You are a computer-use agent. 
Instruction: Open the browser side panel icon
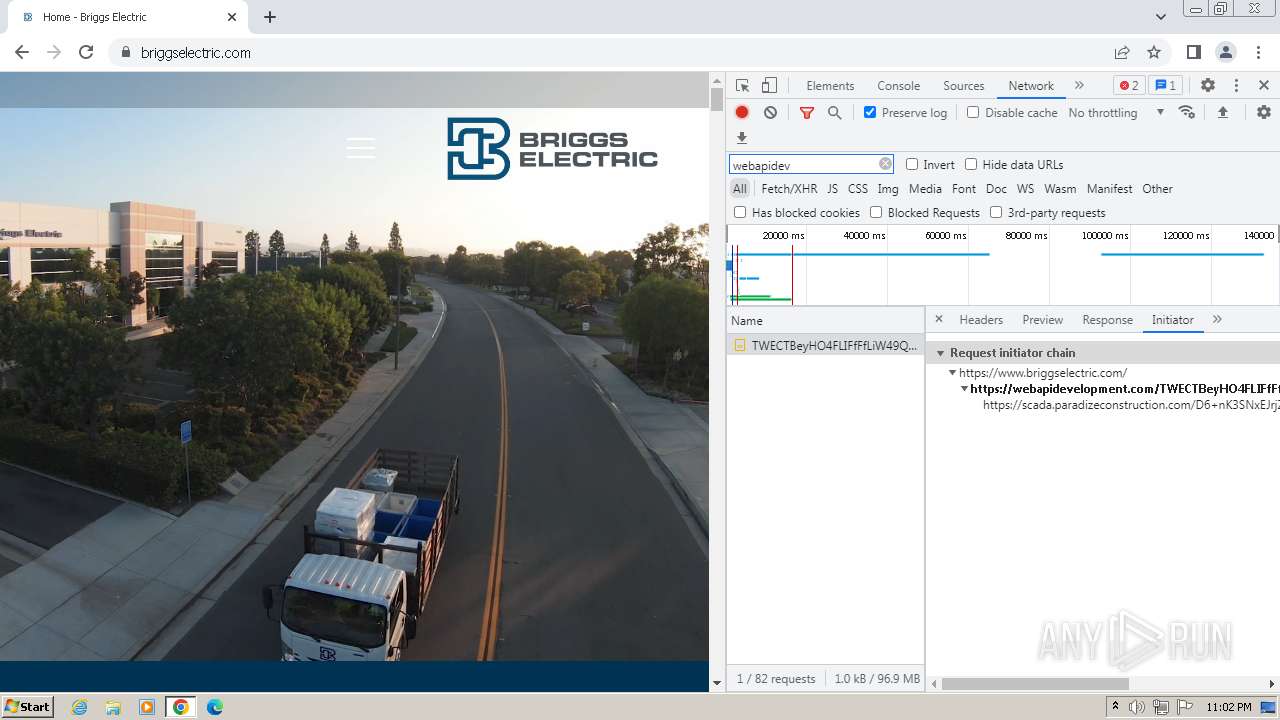[x=1193, y=52]
